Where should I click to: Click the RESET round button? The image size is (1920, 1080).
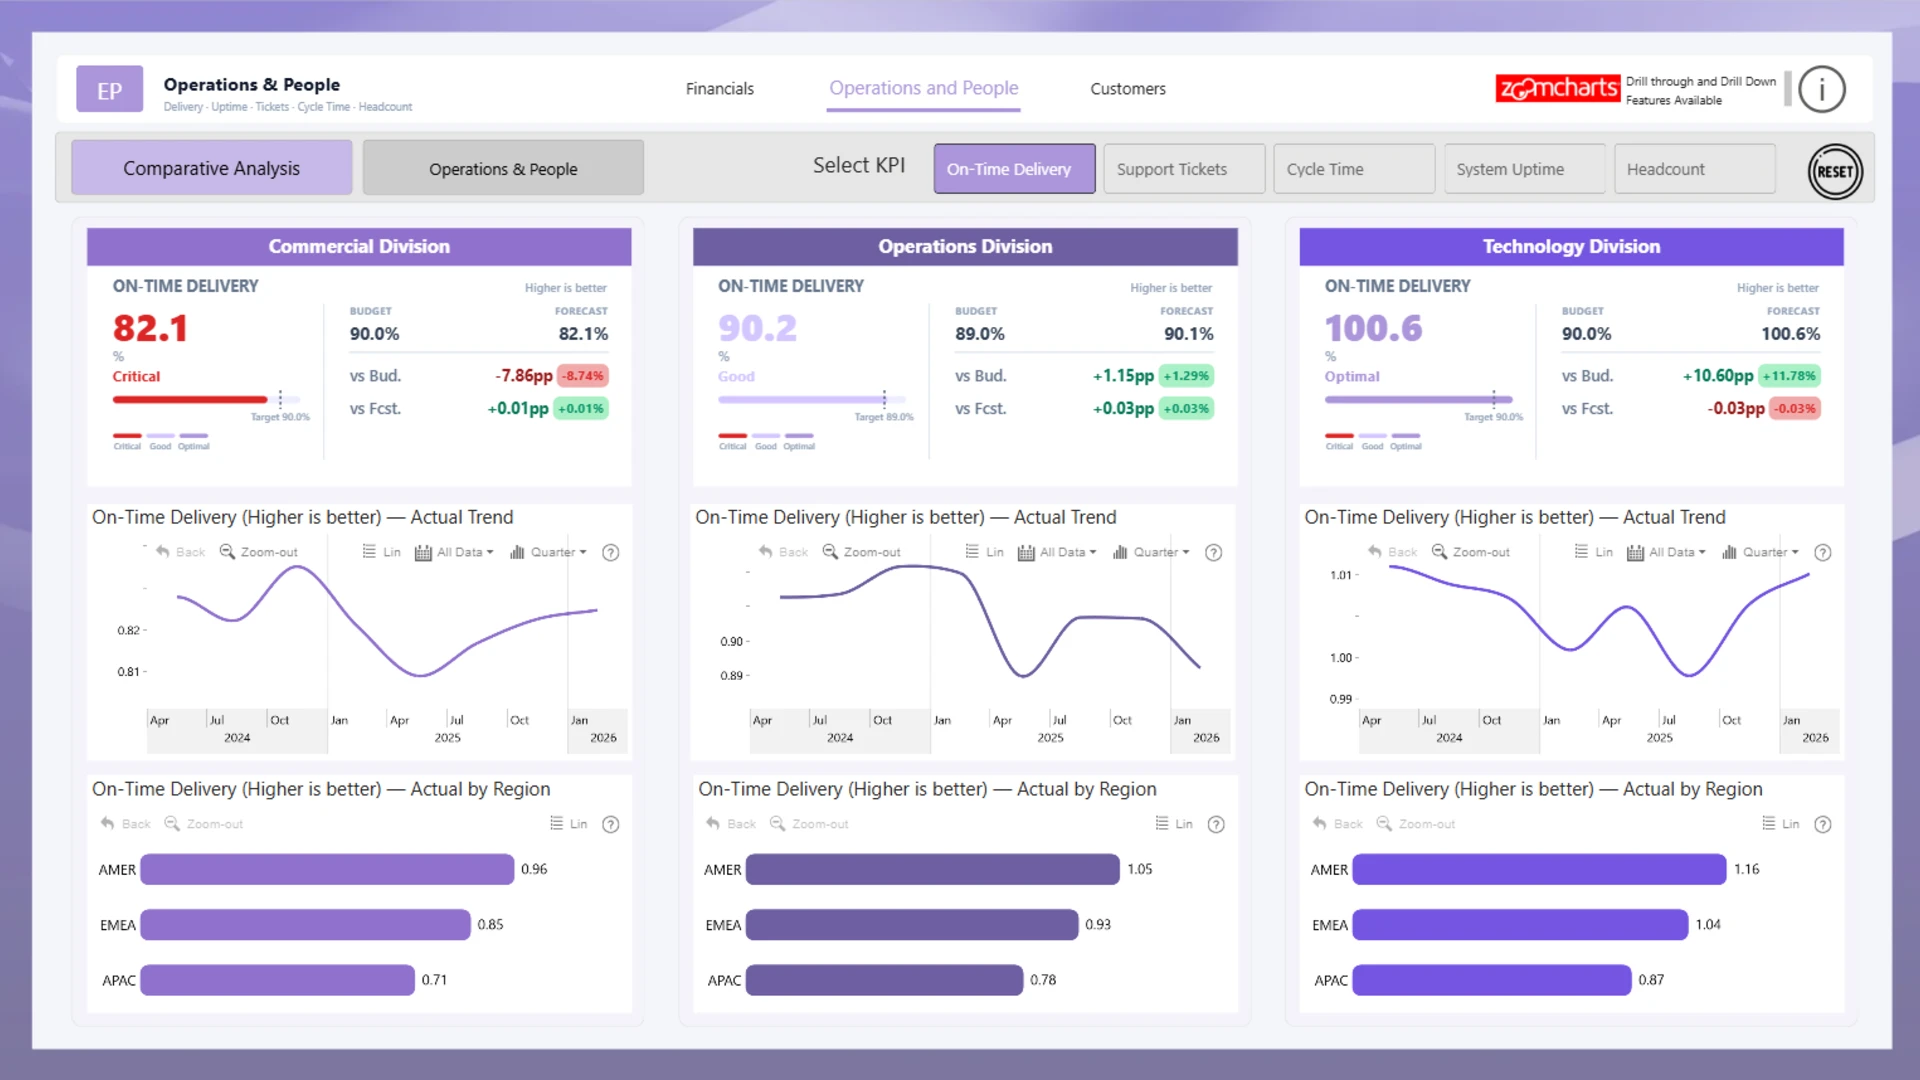pyautogui.click(x=1834, y=171)
